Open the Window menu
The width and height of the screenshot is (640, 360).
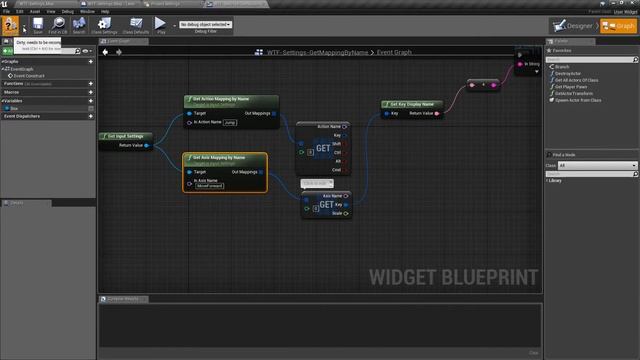coord(87,11)
